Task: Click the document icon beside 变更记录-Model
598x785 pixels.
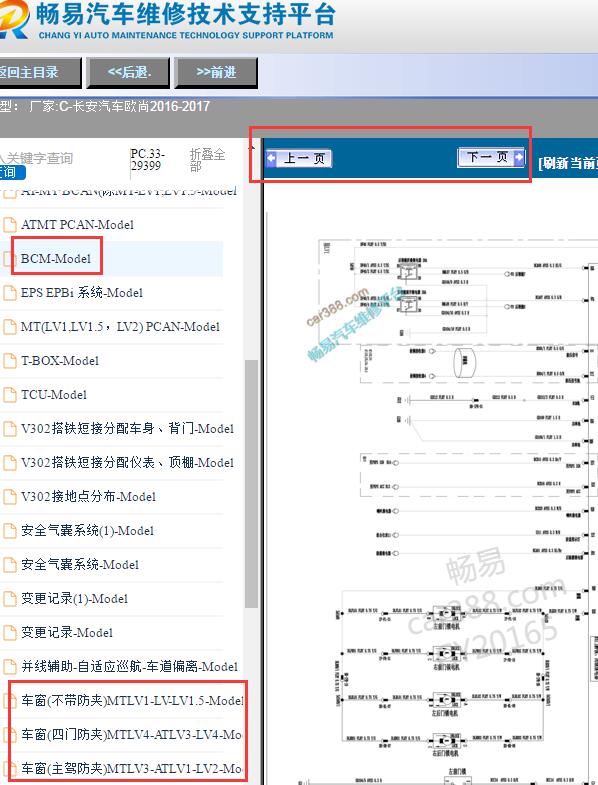Action: click(x=10, y=633)
